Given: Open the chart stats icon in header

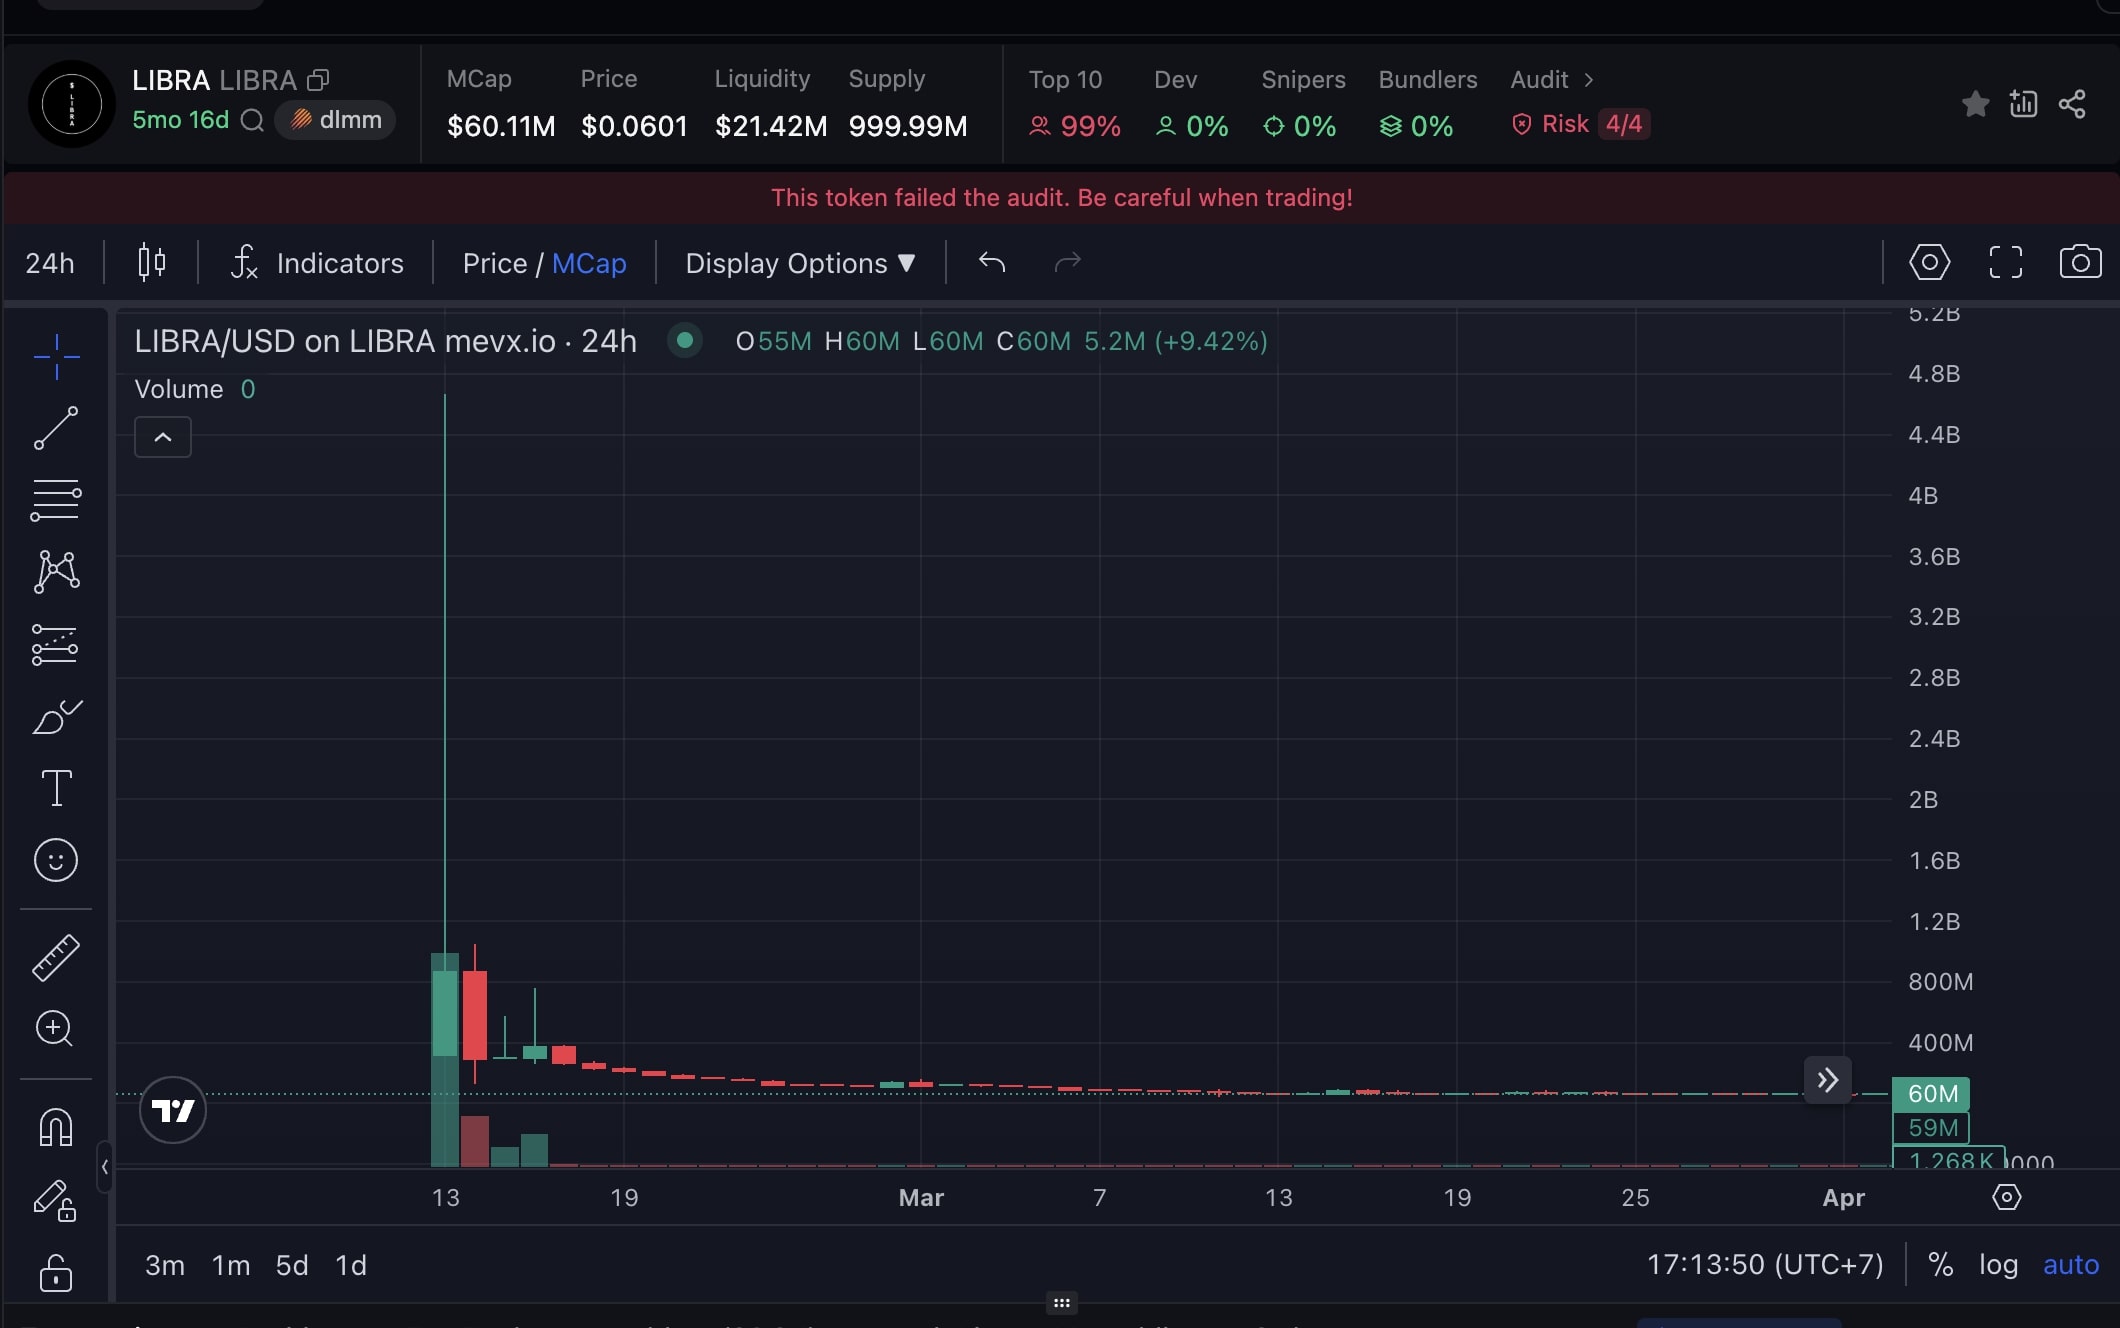Looking at the screenshot, I should [x=2023, y=104].
